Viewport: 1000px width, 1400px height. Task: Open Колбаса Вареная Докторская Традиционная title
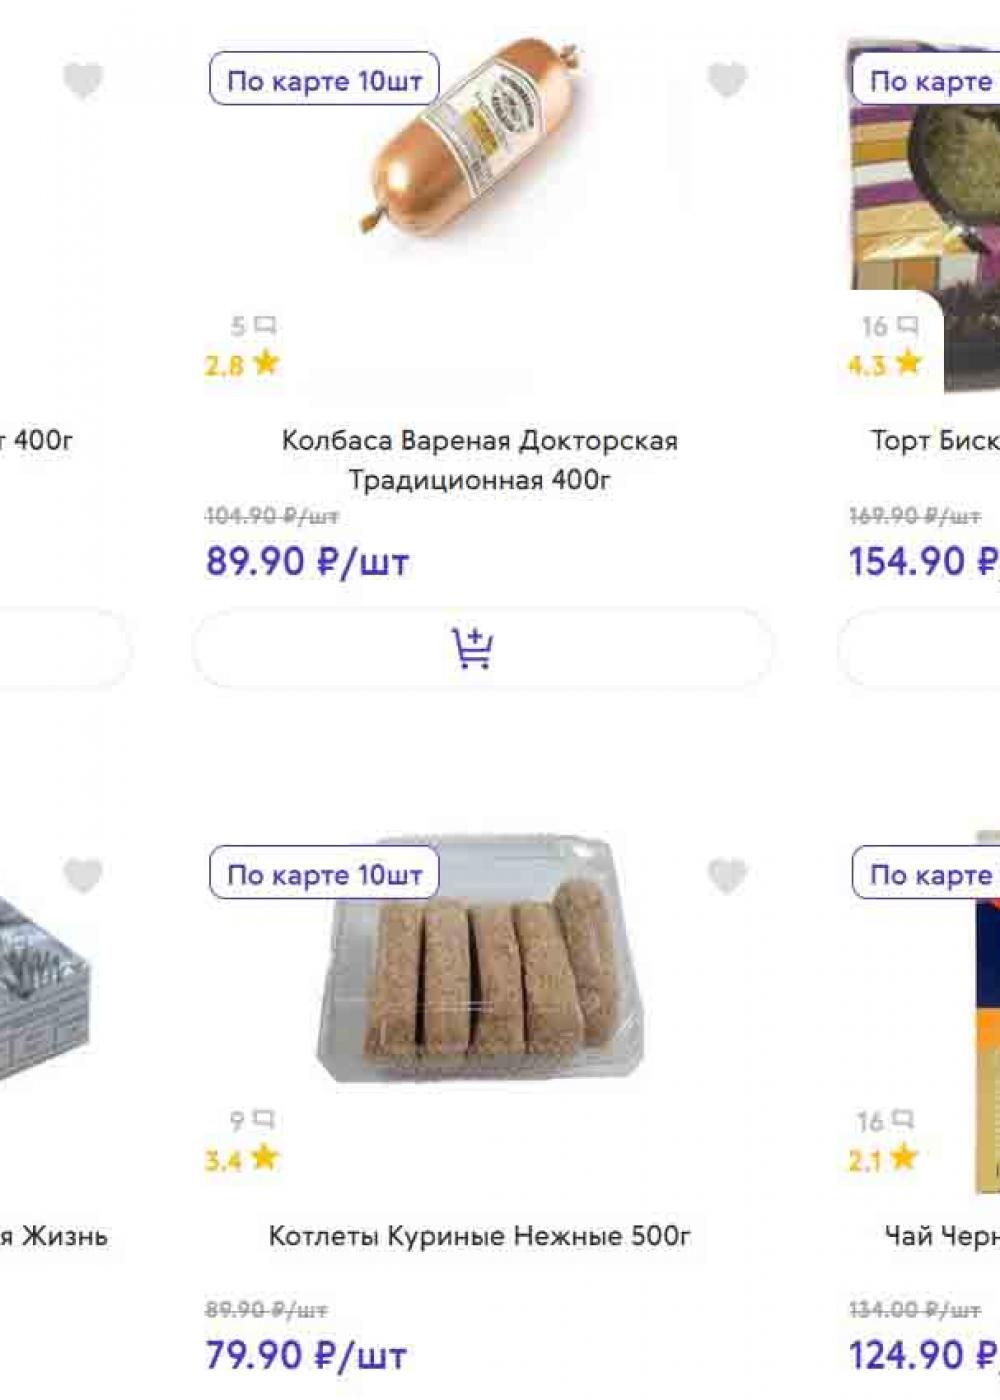[480, 460]
